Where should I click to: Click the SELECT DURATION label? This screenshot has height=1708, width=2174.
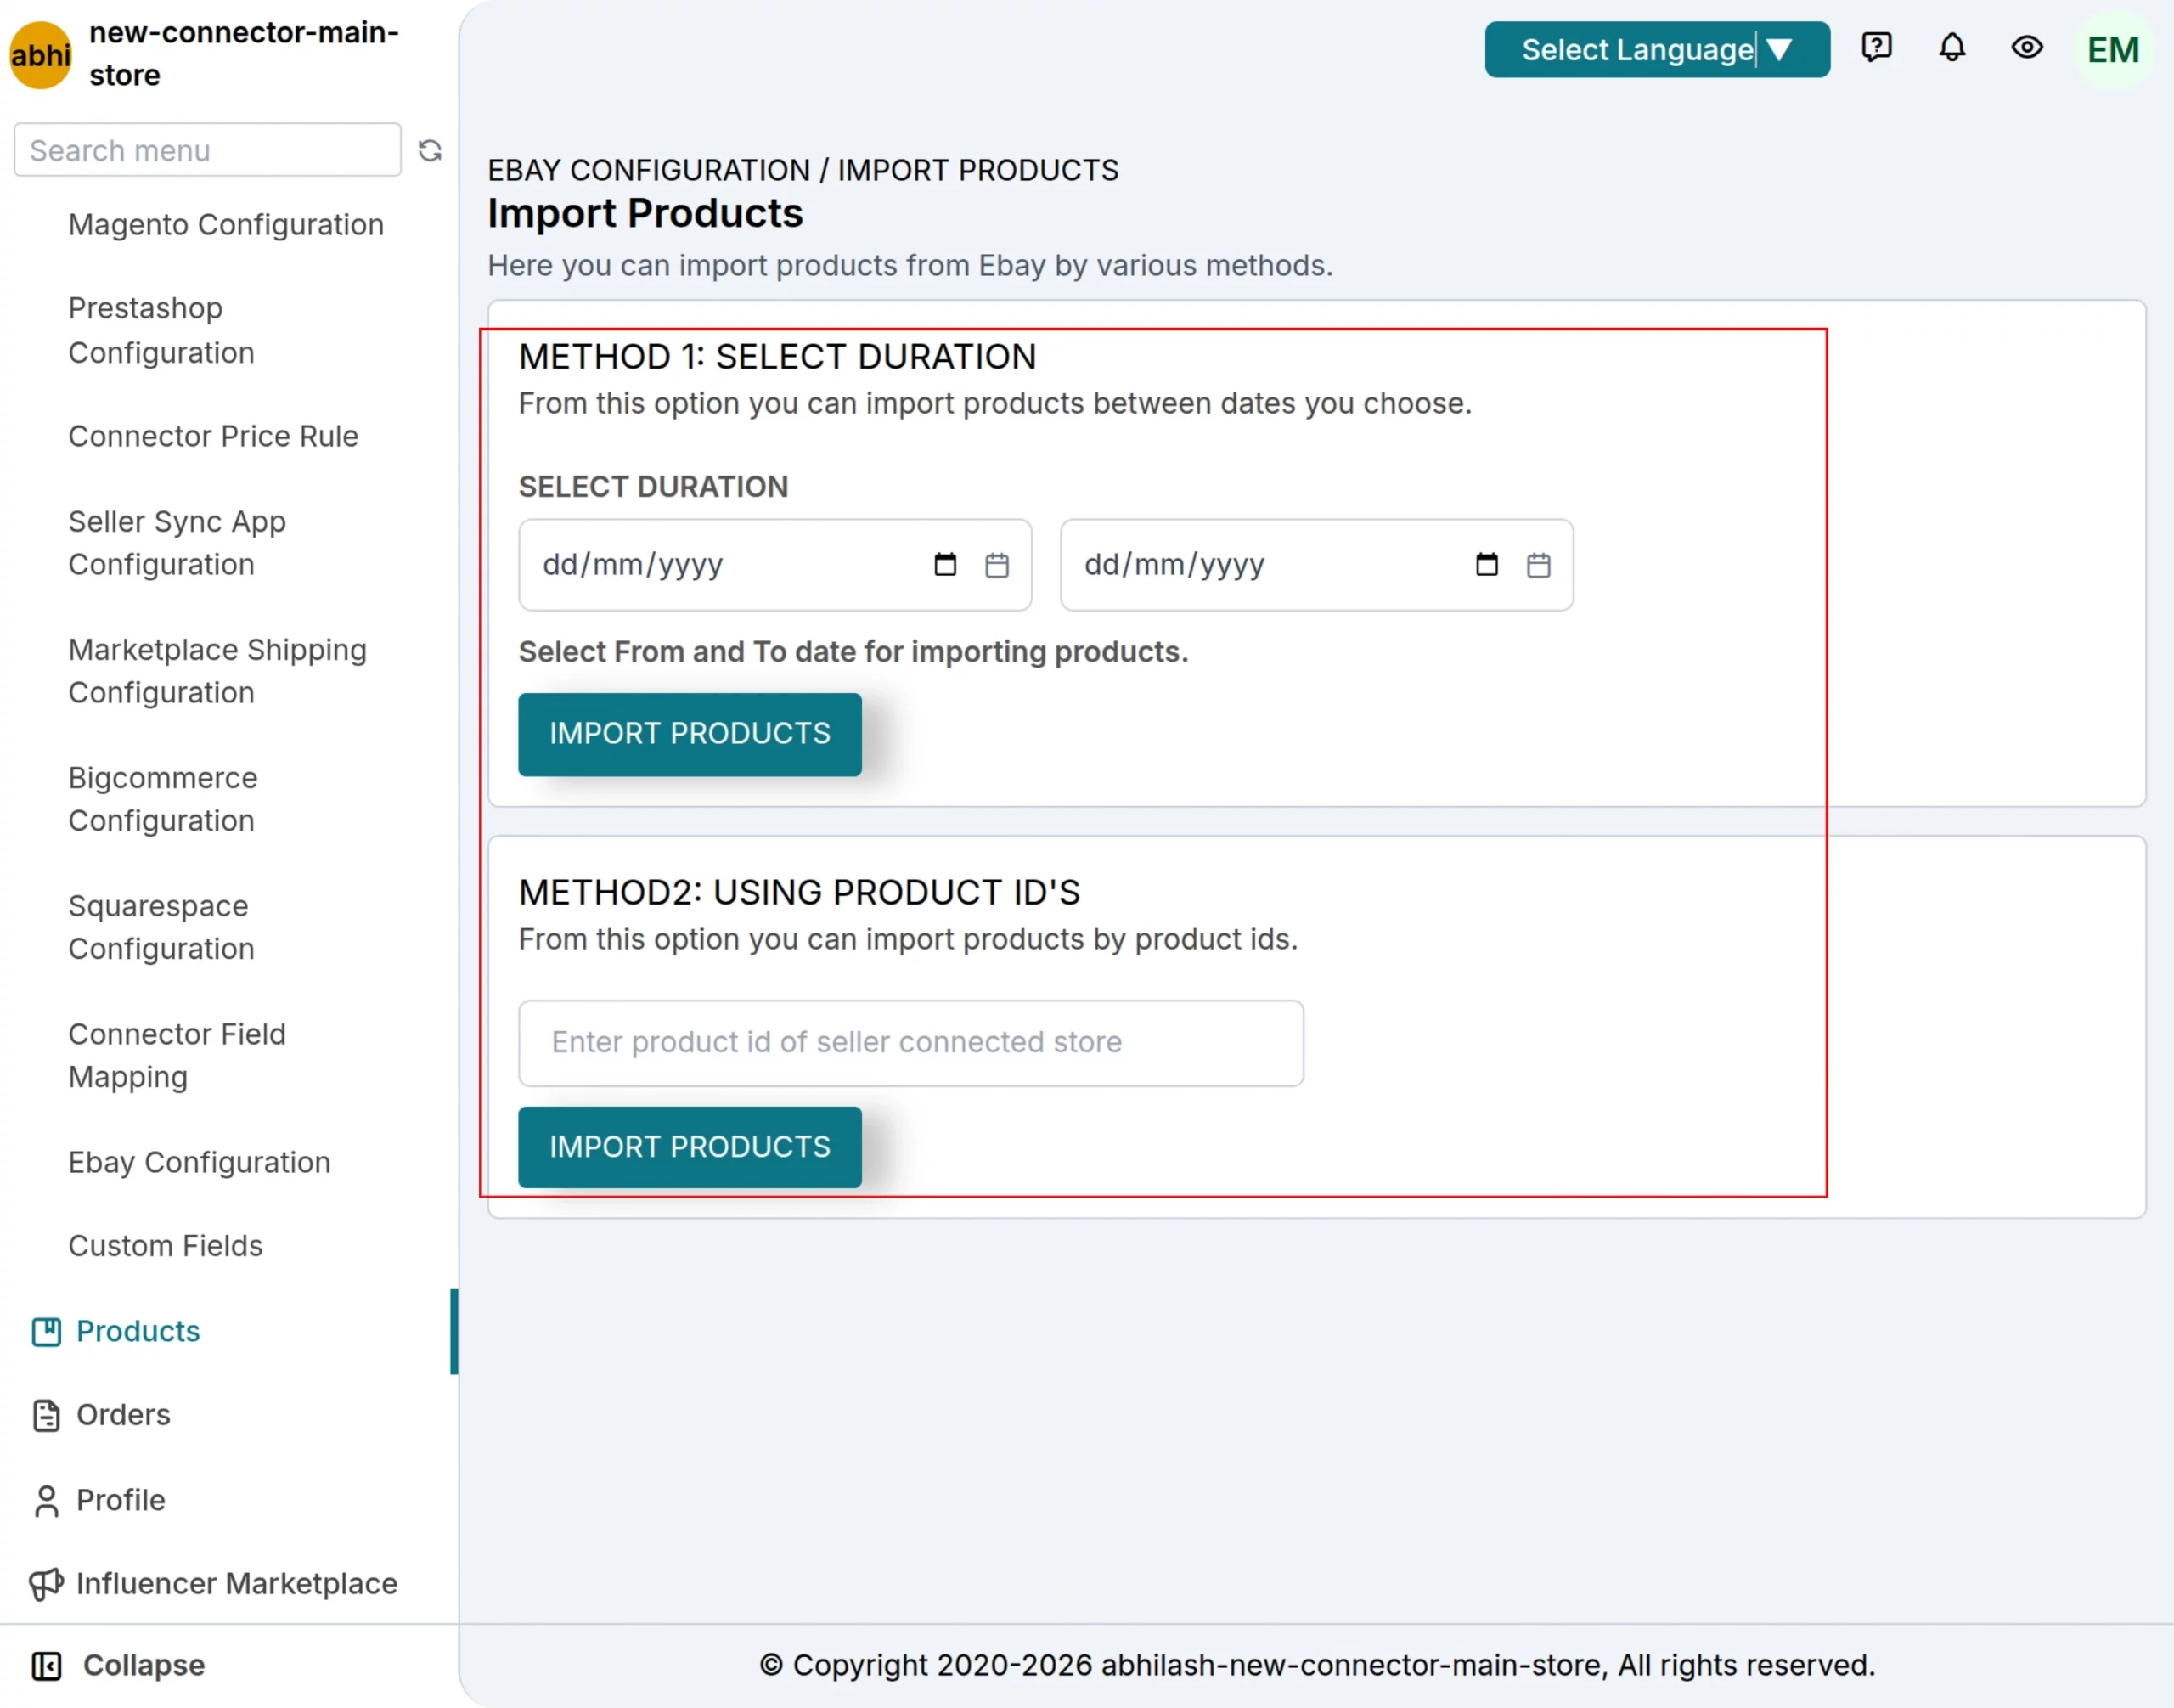(654, 487)
